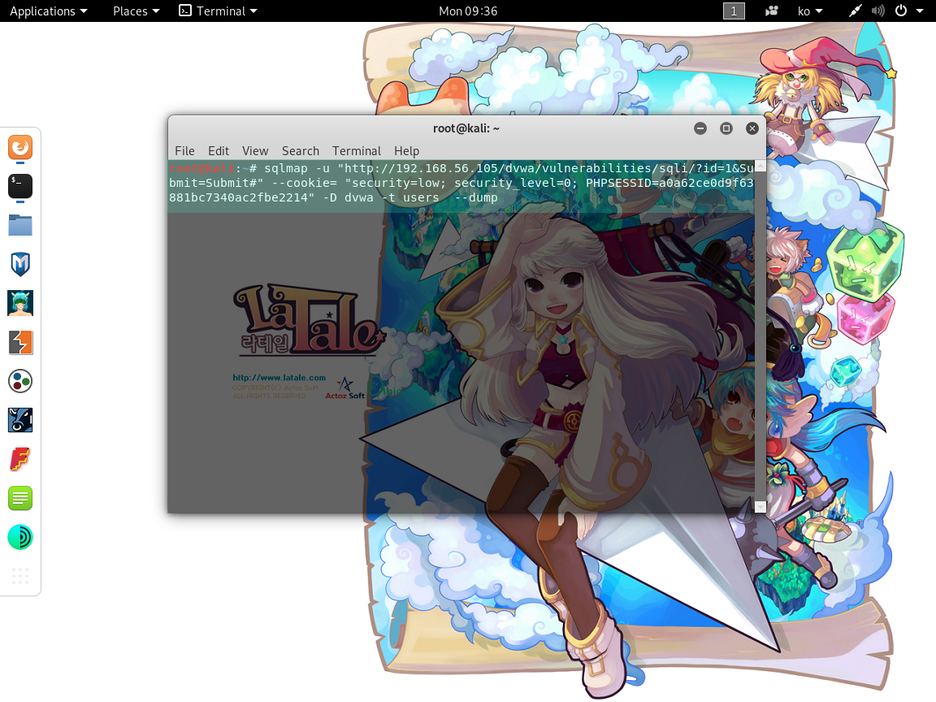The image size is (936, 702).
Task: Launch the teal spiral dock app
Action: (20, 537)
